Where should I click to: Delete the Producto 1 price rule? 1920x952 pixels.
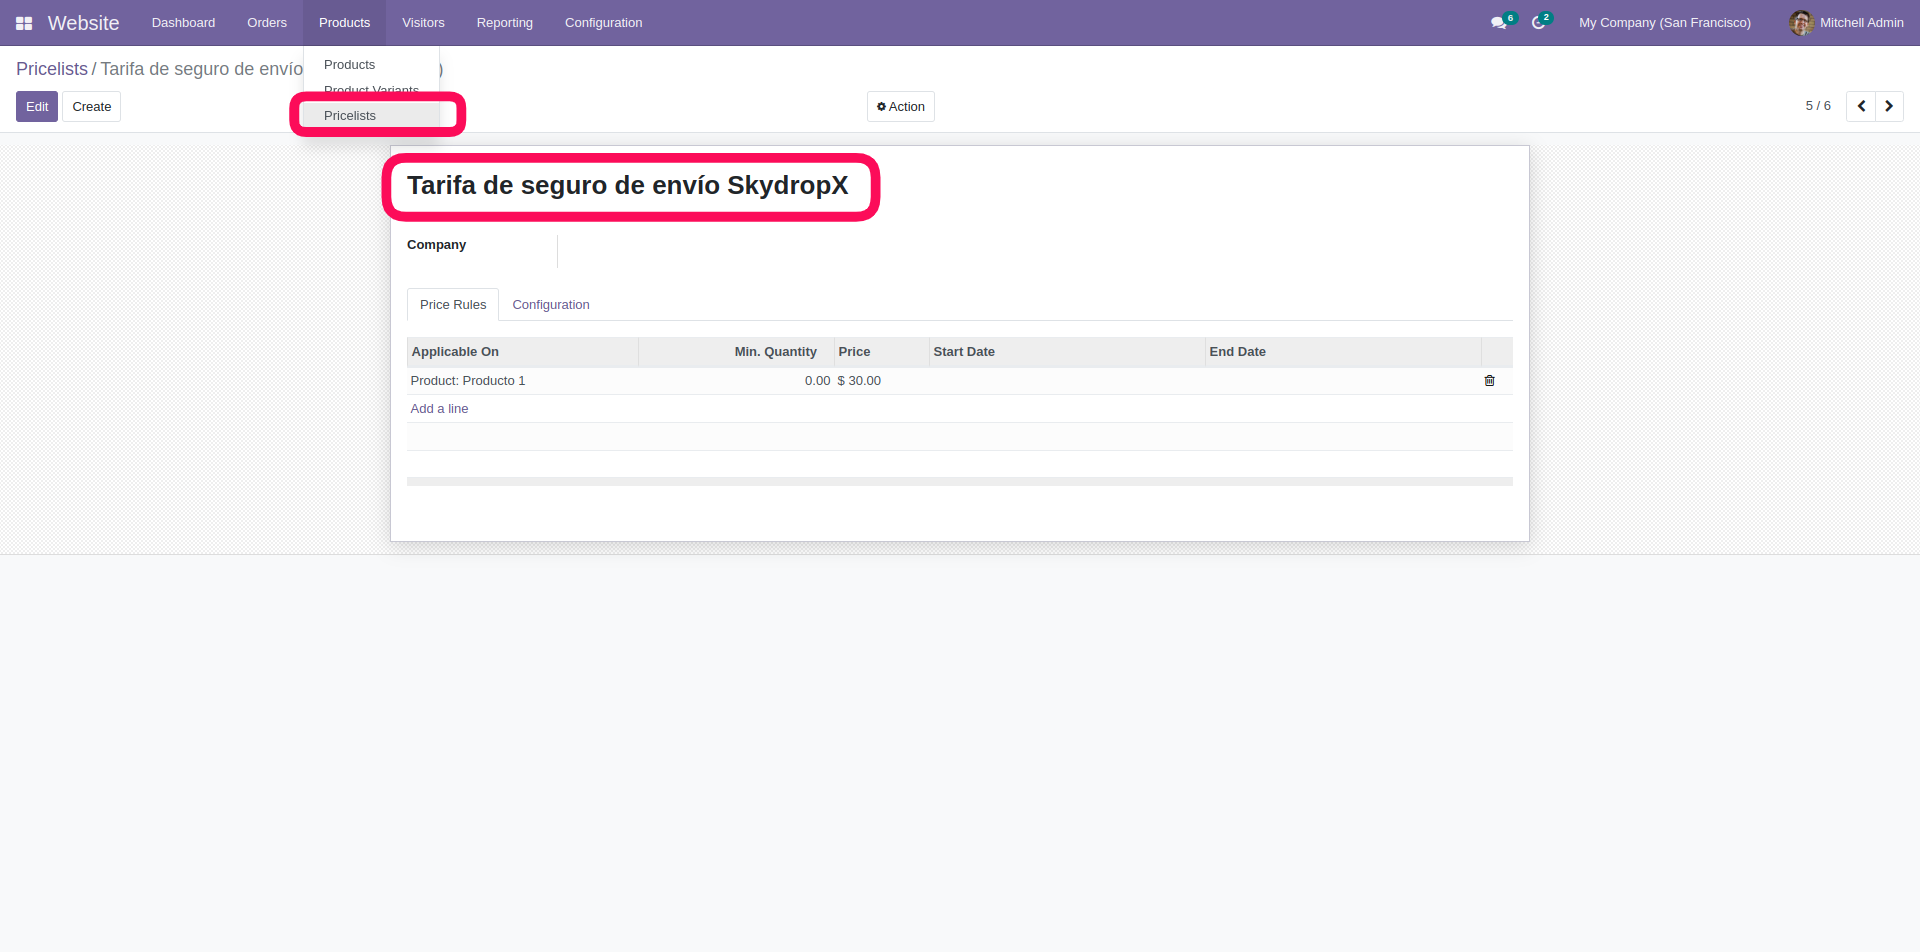point(1489,381)
